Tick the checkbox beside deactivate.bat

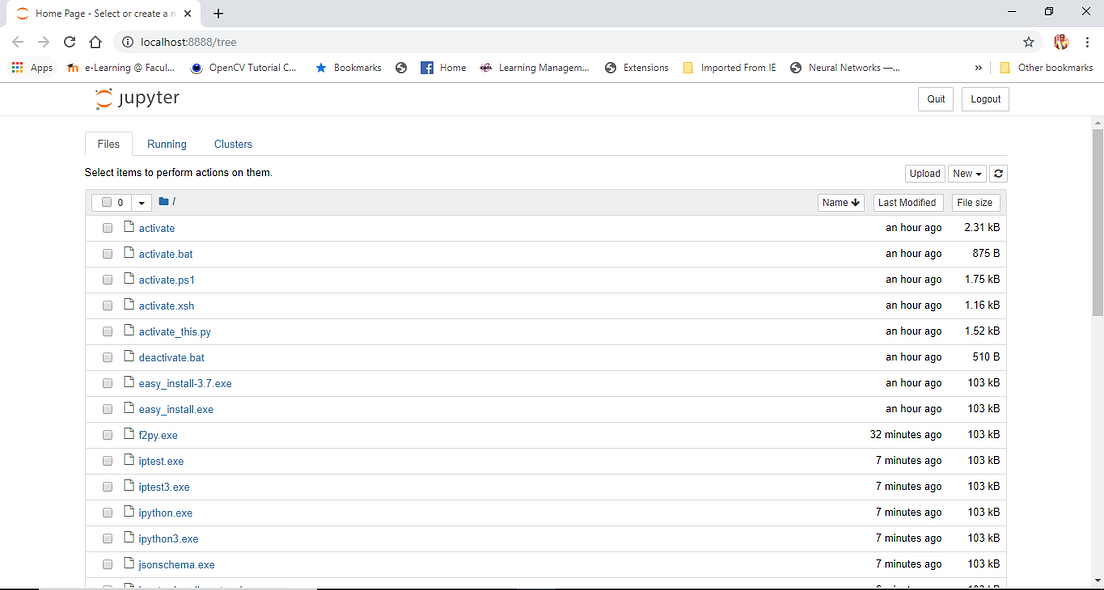click(x=107, y=356)
